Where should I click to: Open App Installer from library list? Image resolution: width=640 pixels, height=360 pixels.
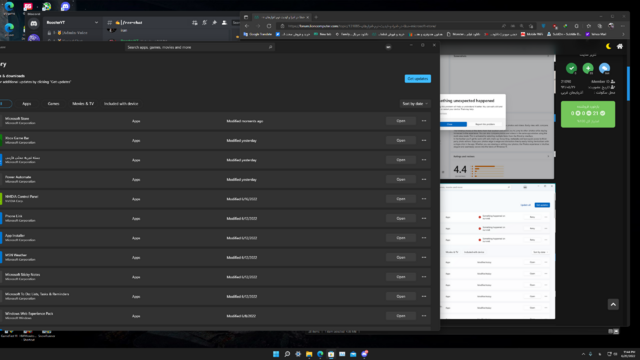click(x=401, y=238)
